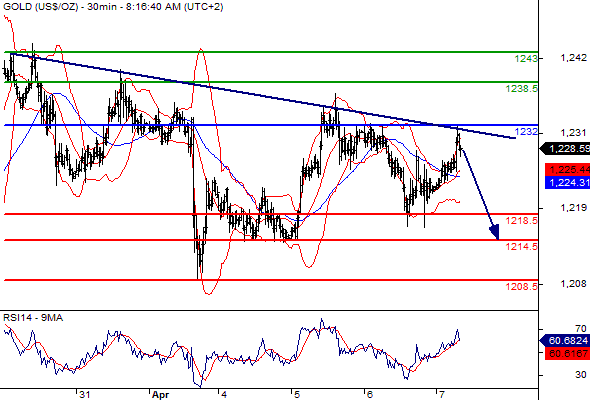Click the 5 date marker on time axis
590x400 pixels.
click(297, 394)
